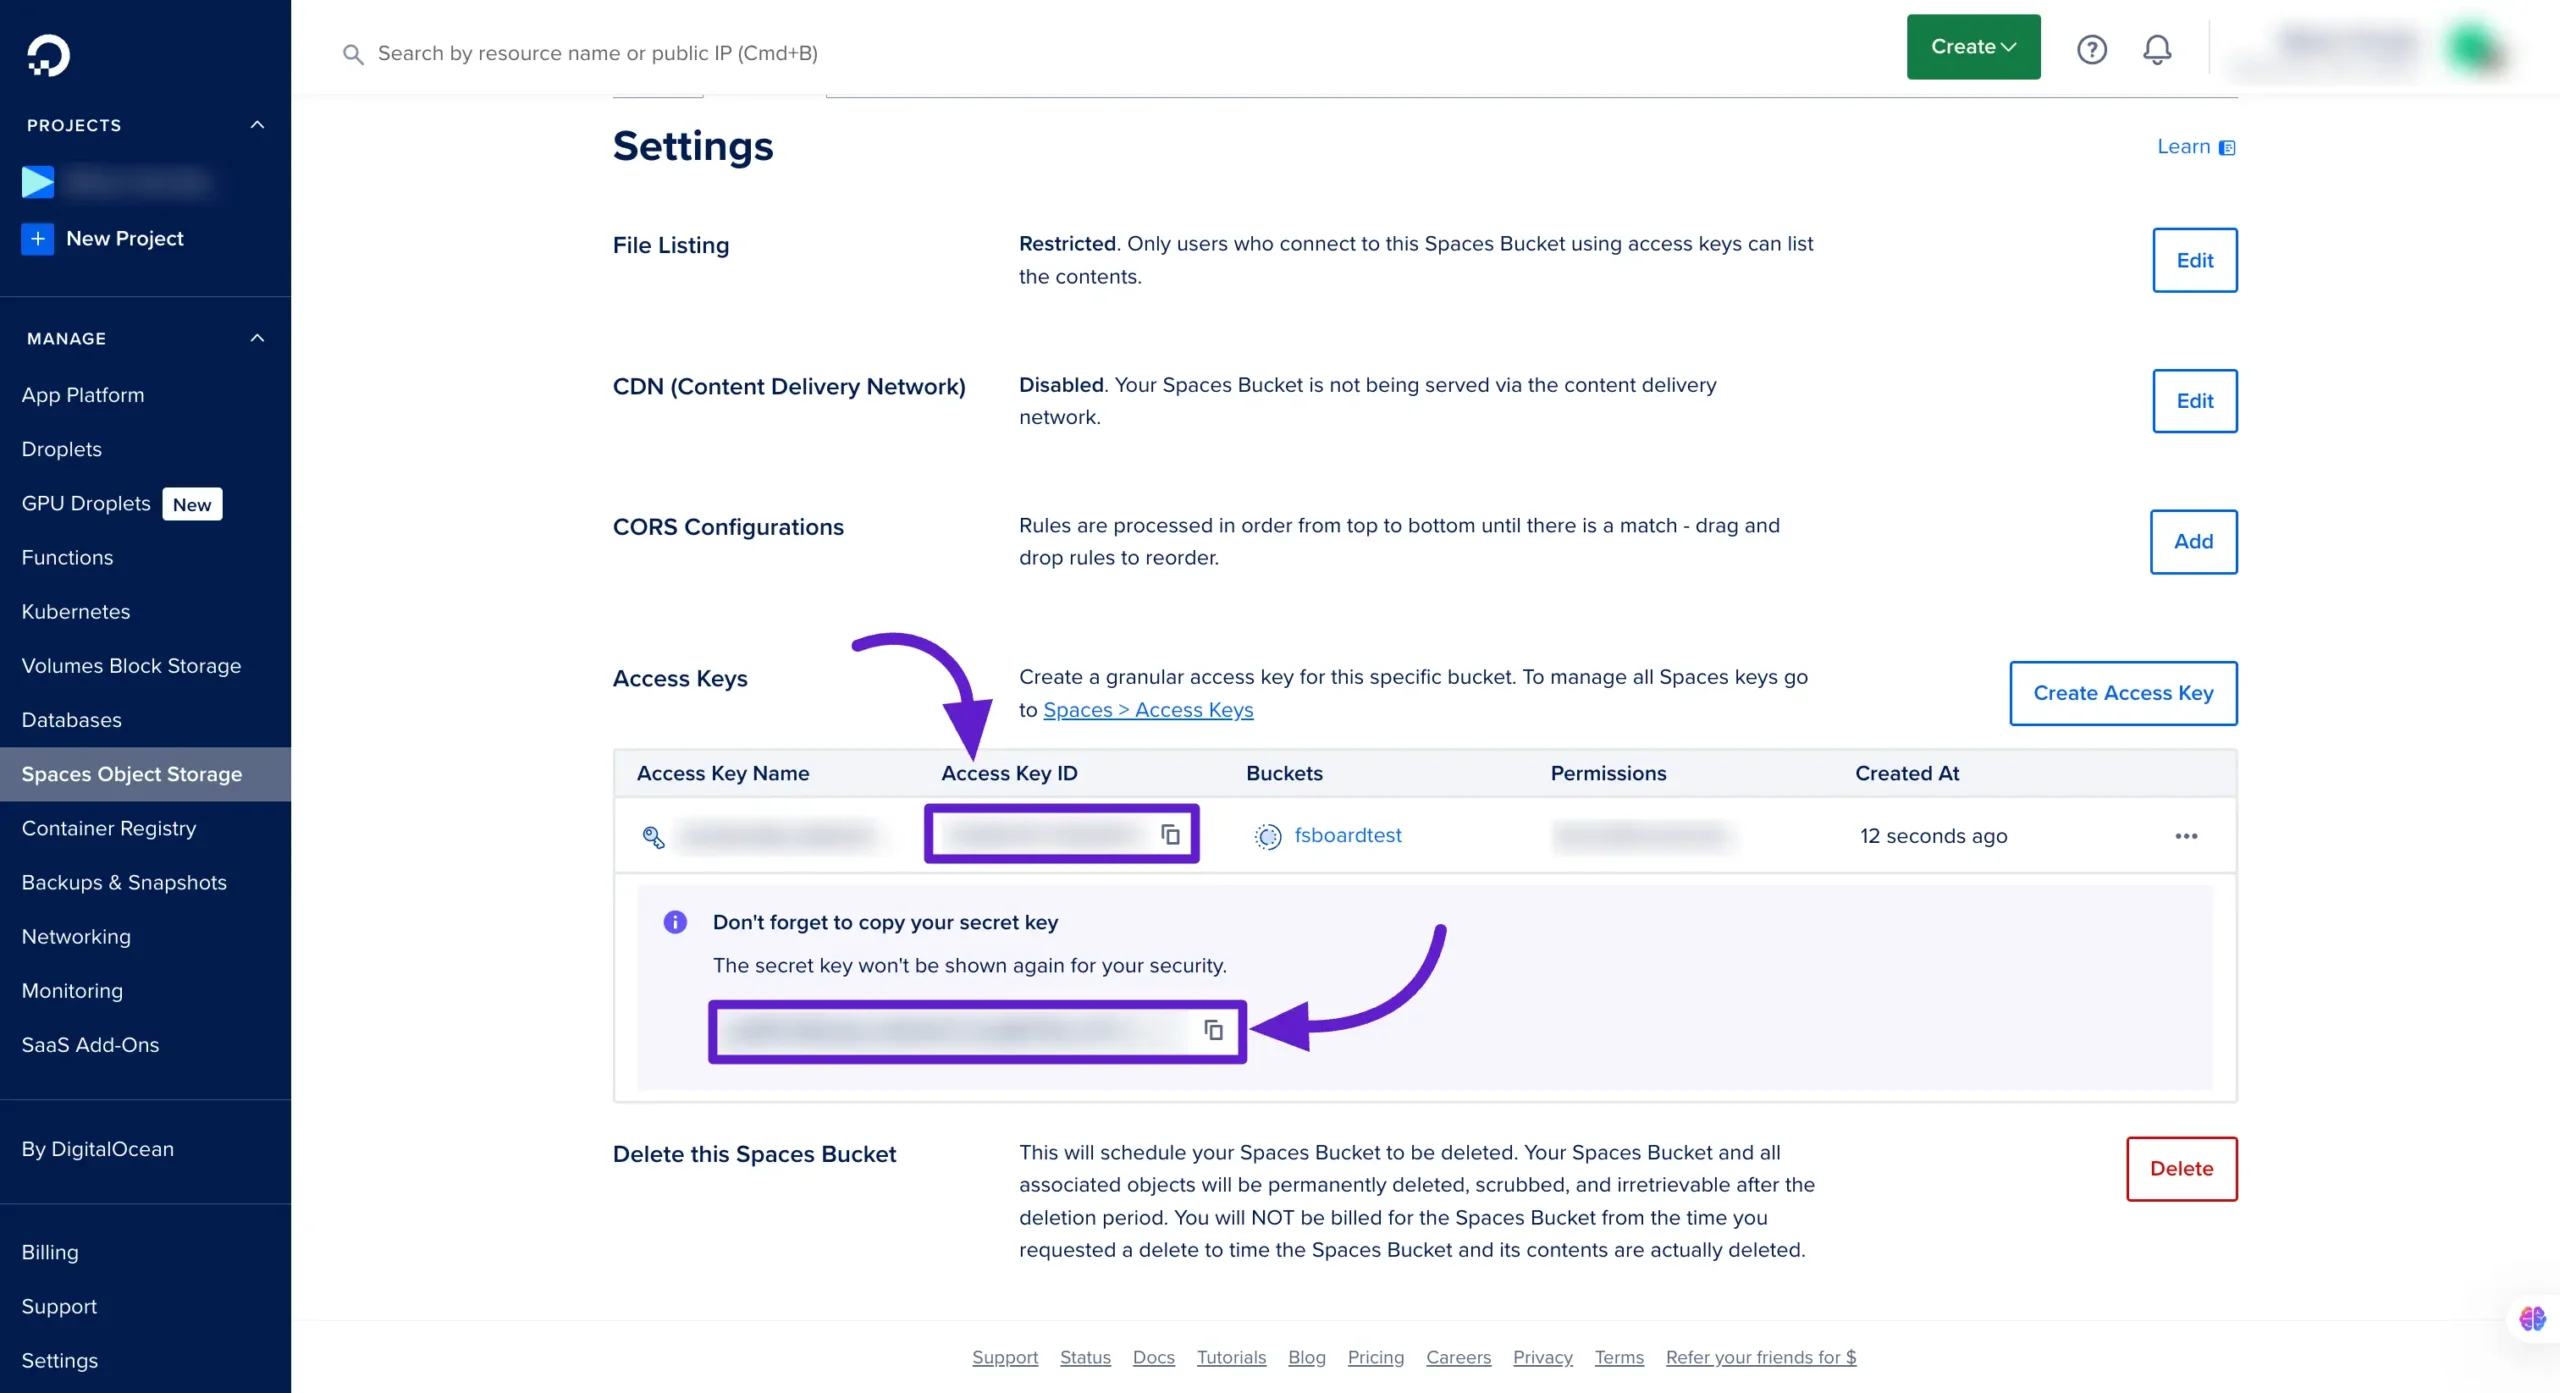Click the Learn documentation icon
2560x1393 pixels.
tap(2227, 148)
